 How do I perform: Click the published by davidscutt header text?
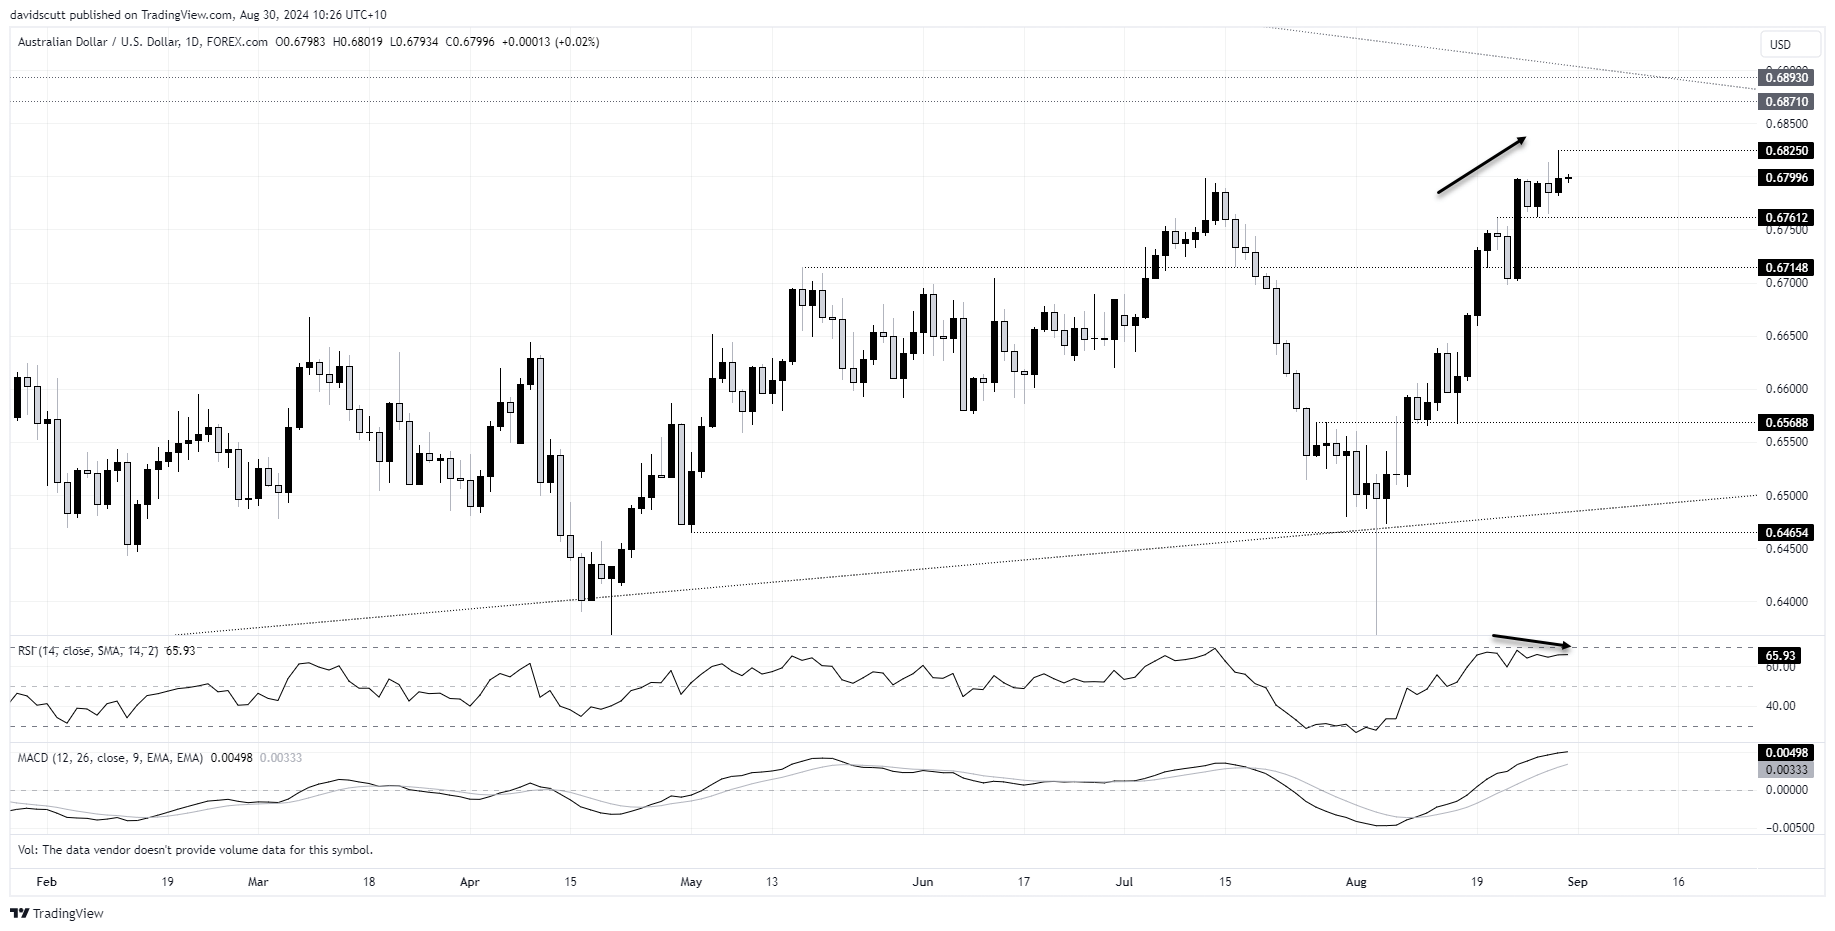[x=199, y=14]
